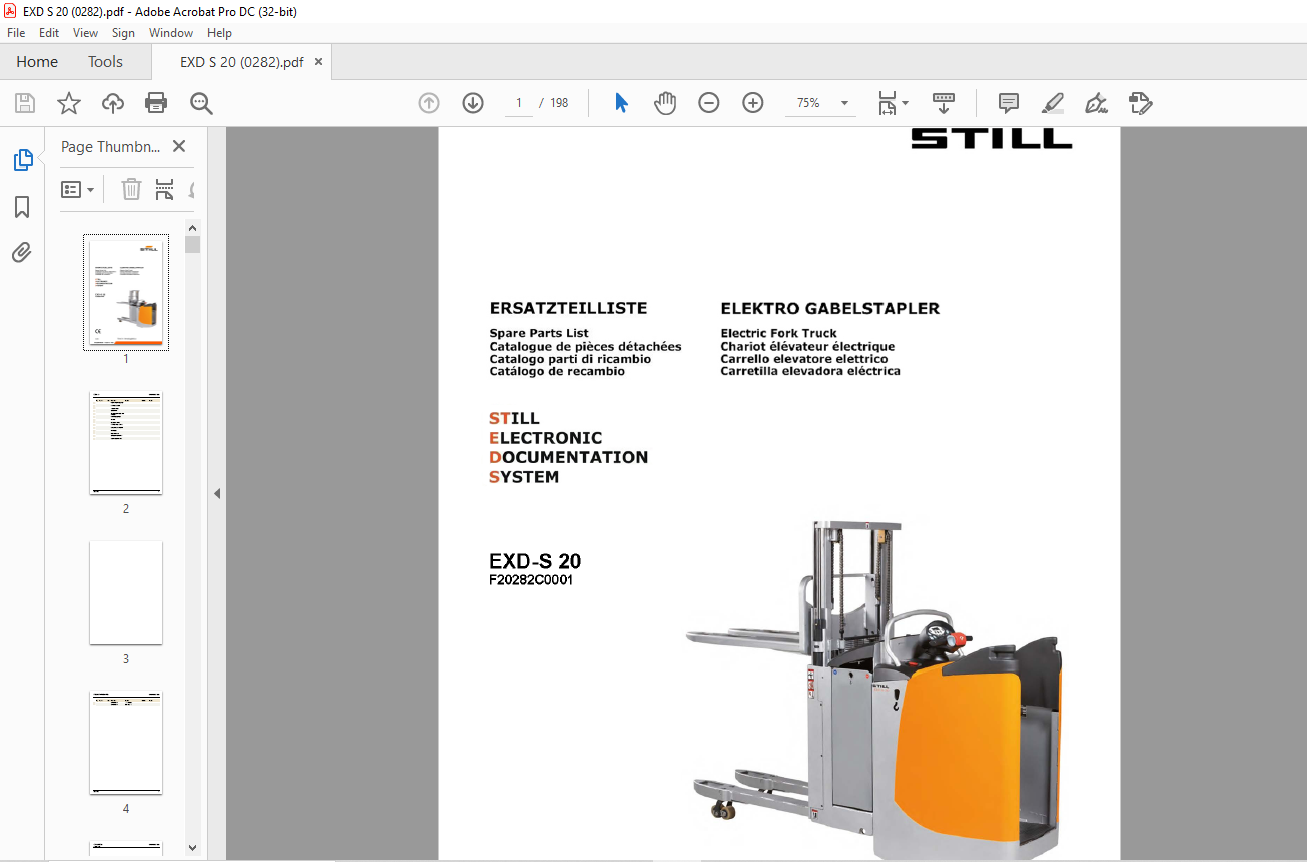Click 'Carretilla elevadora eléctrica' text
1307x862 pixels.
pyautogui.click(x=811, y=371)
